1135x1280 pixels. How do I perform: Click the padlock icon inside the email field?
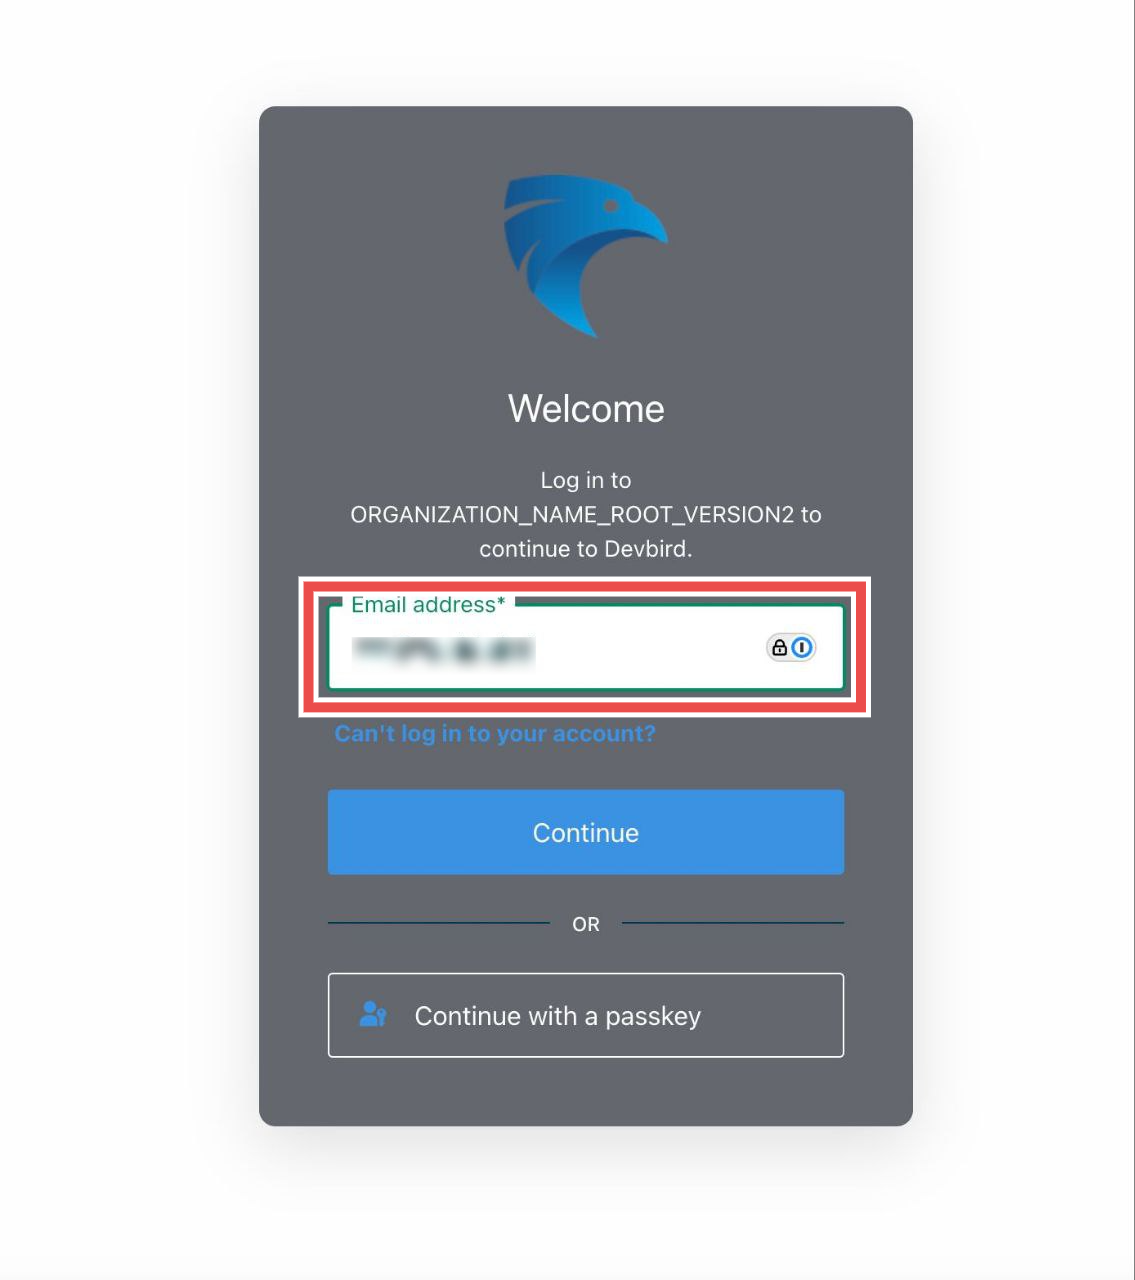pos(779,648)
